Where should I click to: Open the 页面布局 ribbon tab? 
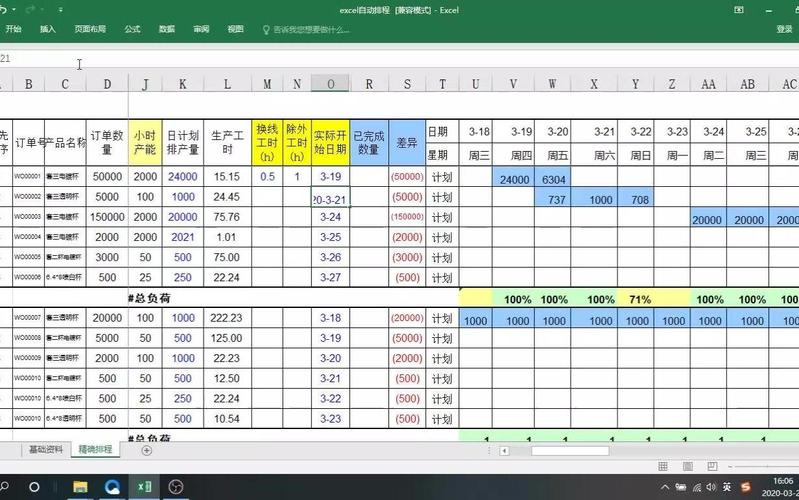(x=90, y=29)
